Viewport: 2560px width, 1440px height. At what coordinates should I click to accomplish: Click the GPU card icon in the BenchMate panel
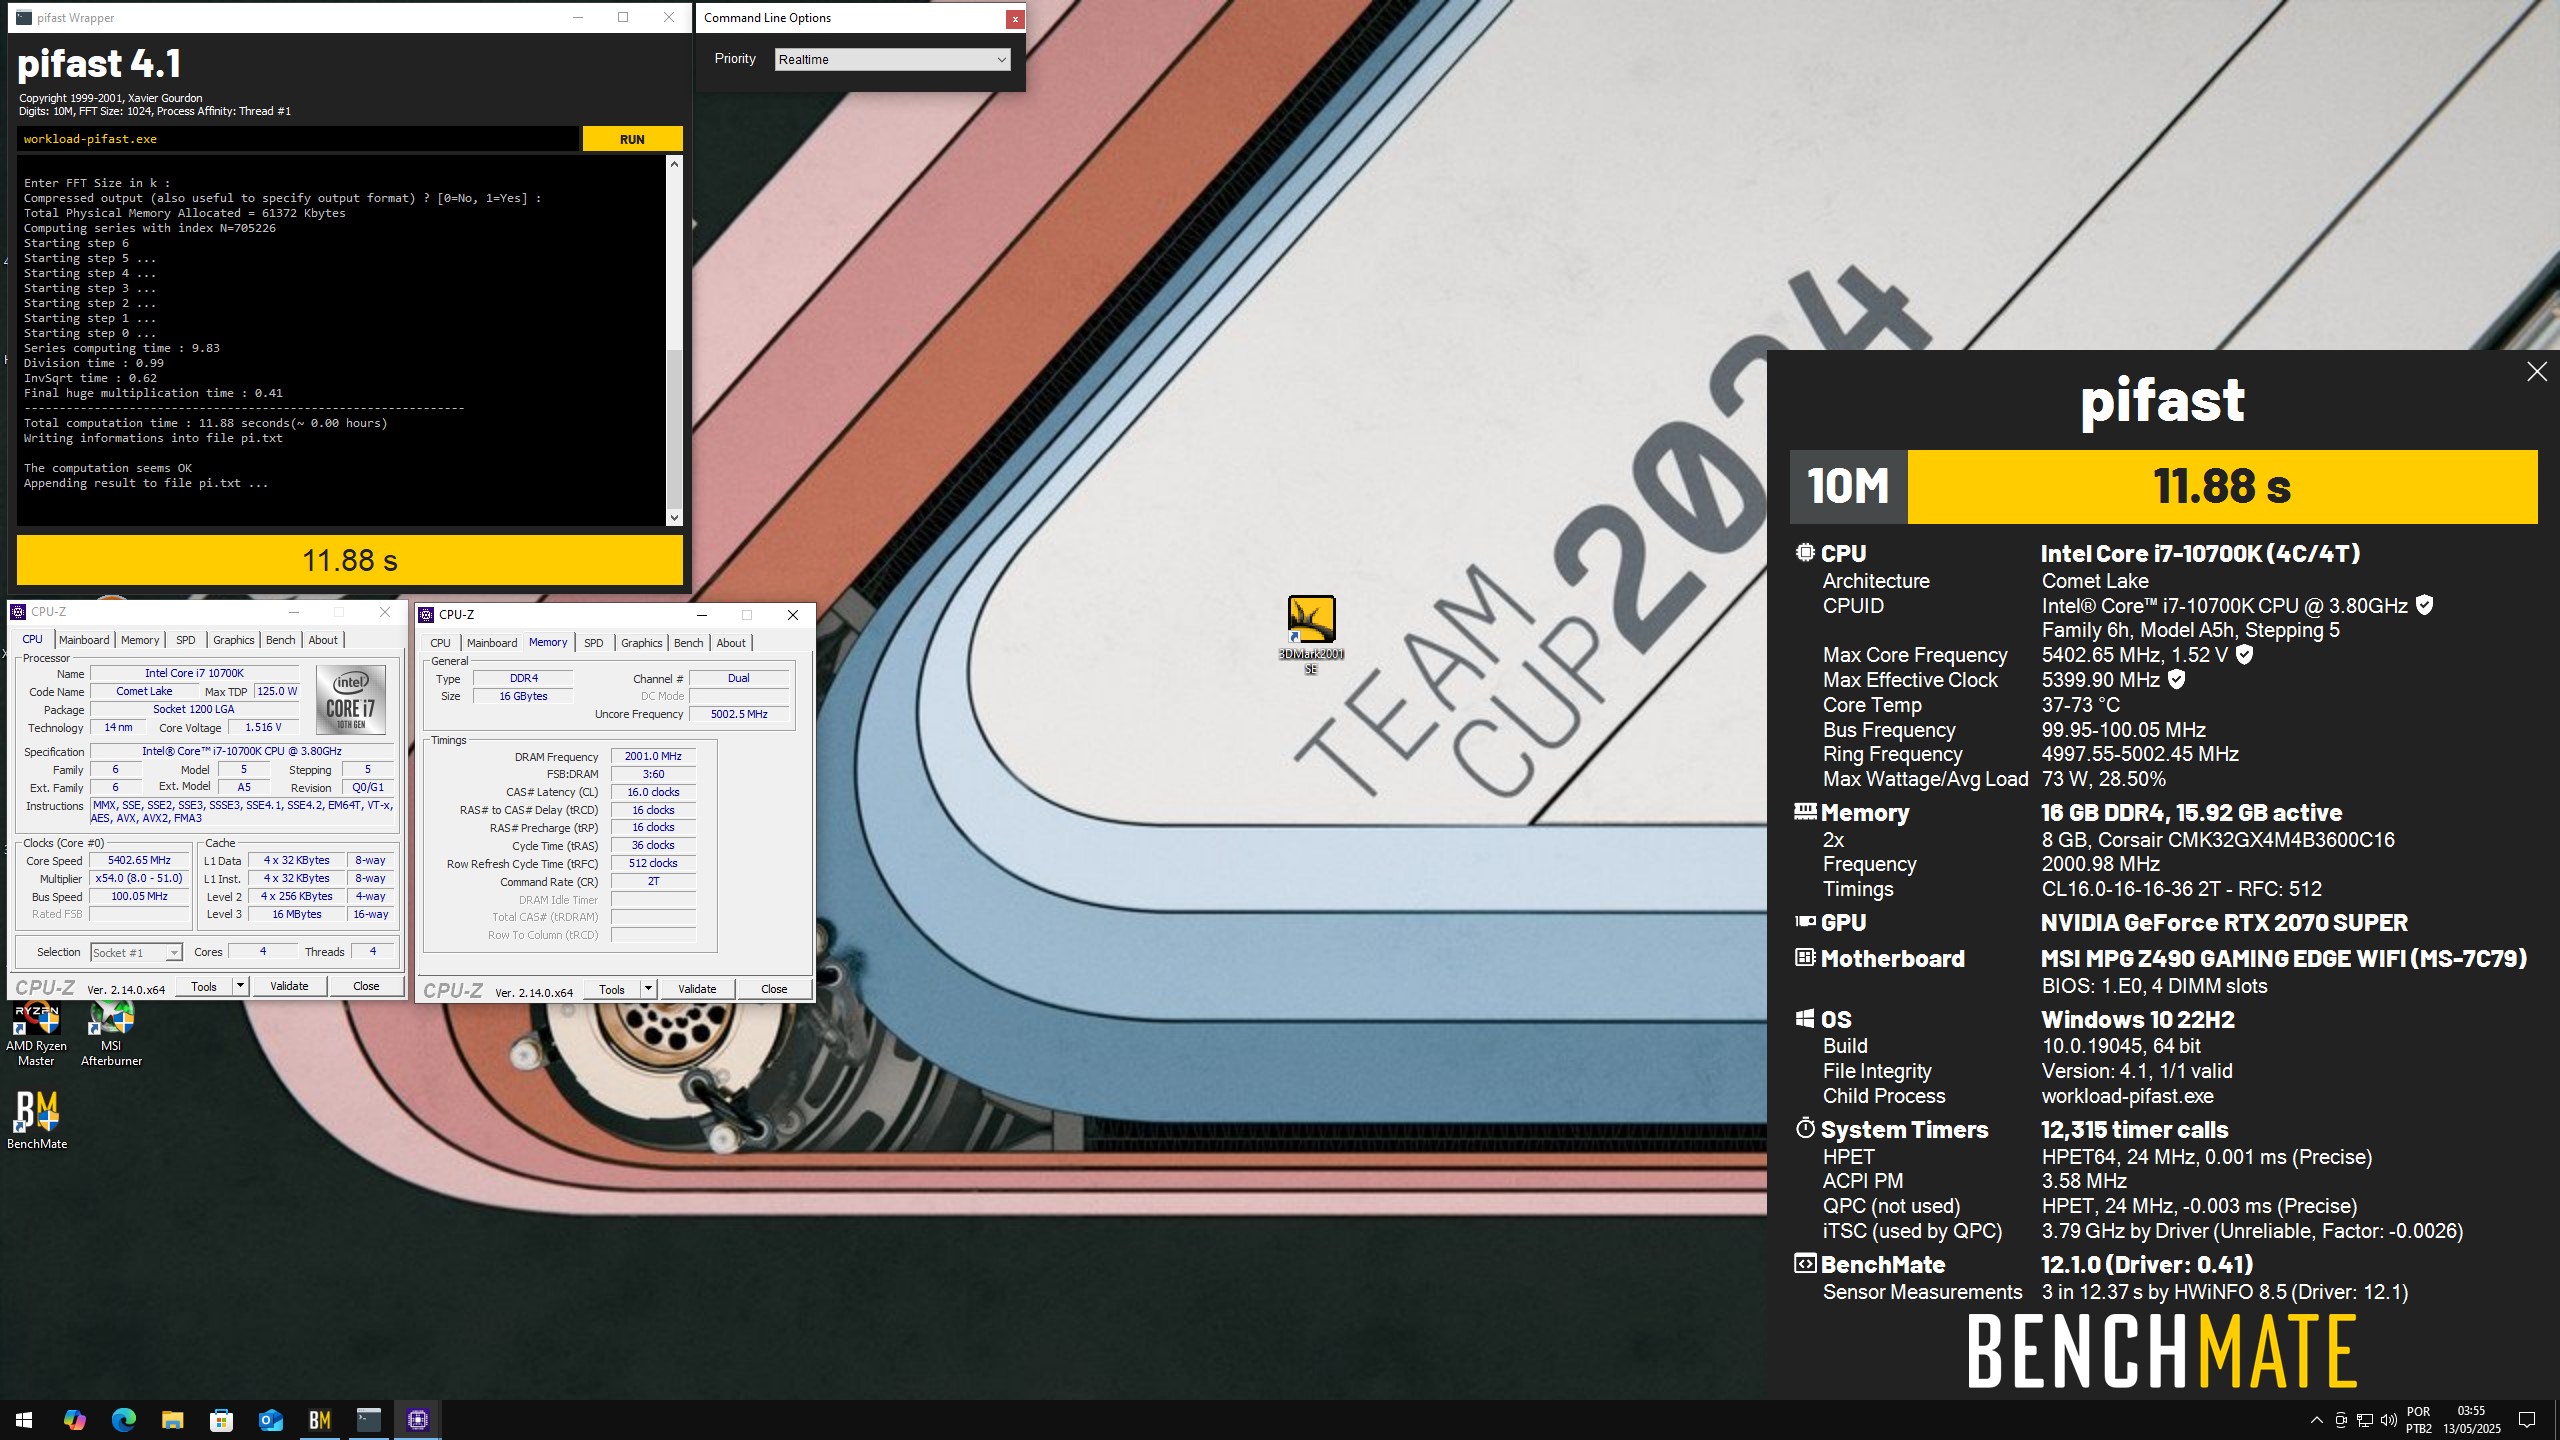click(x=1805, y=922)
